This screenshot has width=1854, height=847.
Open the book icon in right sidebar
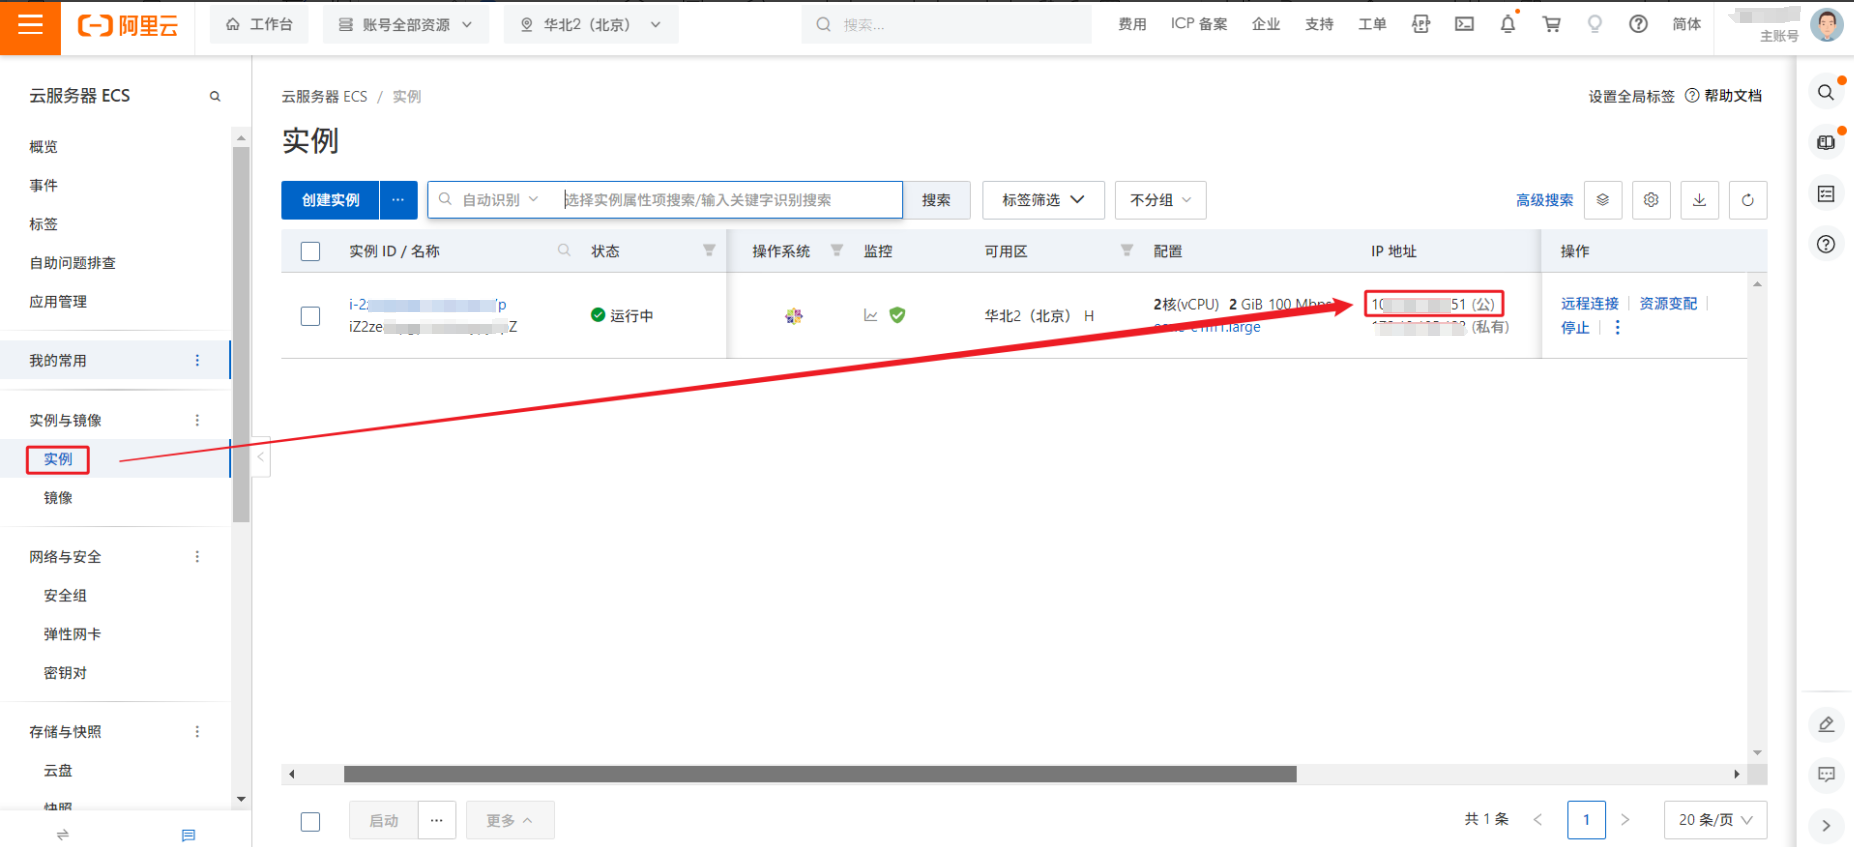pos(1826,143)
